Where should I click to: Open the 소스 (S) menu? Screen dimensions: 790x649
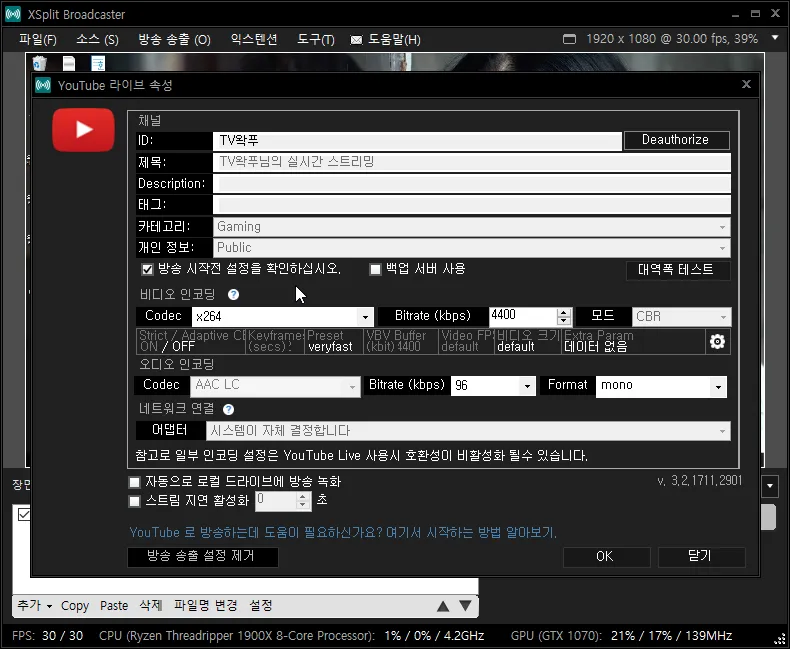pyautogui.click(x=97, y=39)
